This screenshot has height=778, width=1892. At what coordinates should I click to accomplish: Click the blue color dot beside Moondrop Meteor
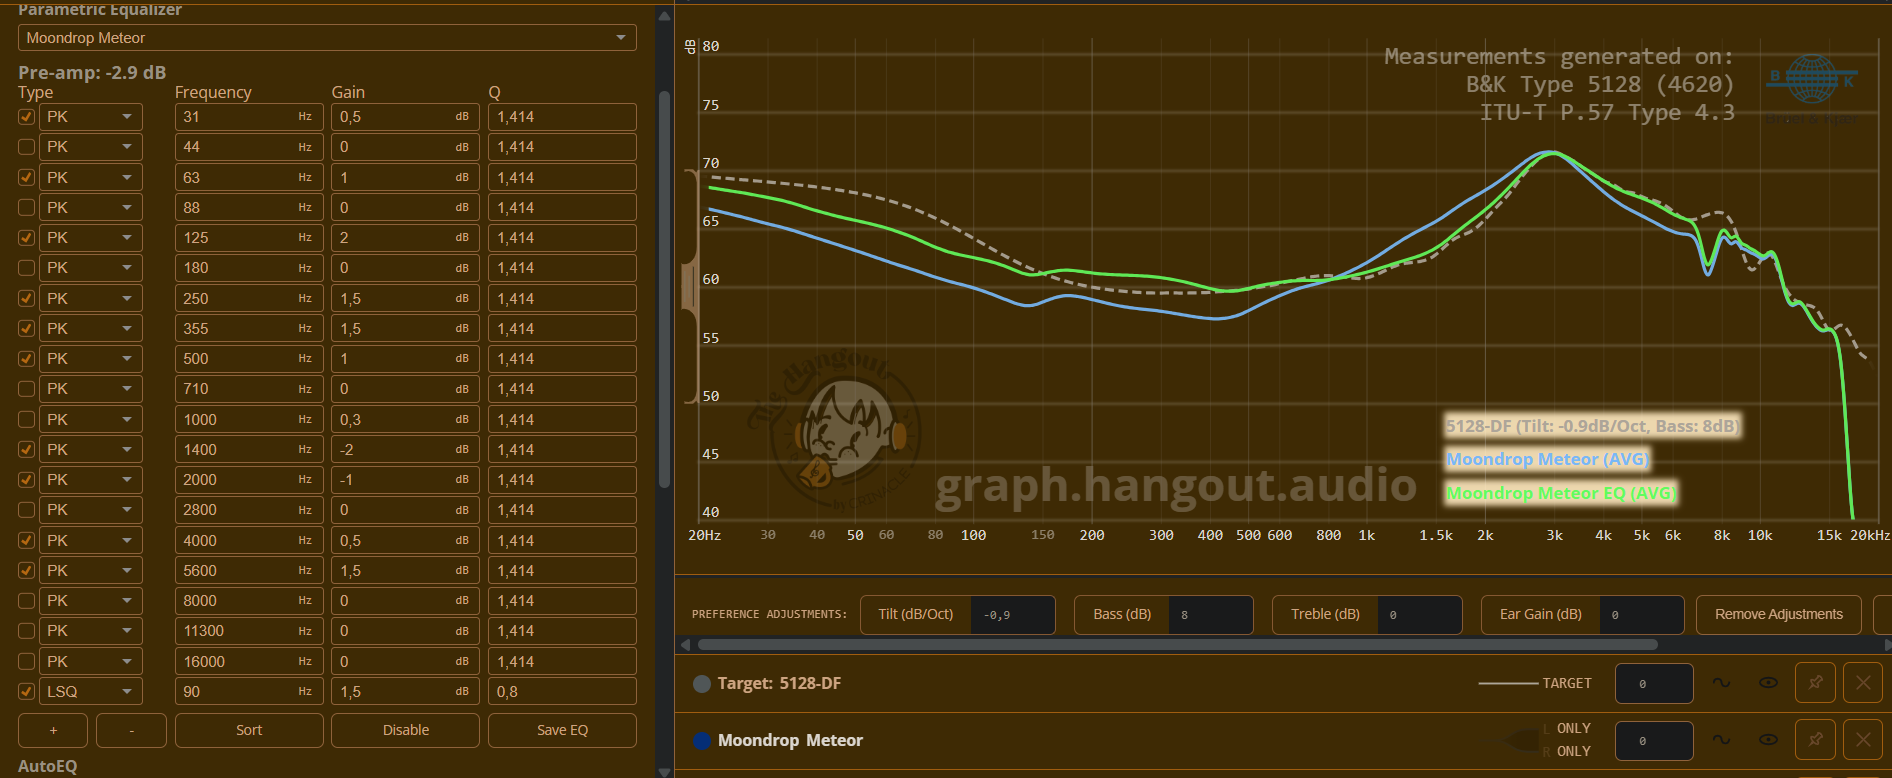(702, 741)
